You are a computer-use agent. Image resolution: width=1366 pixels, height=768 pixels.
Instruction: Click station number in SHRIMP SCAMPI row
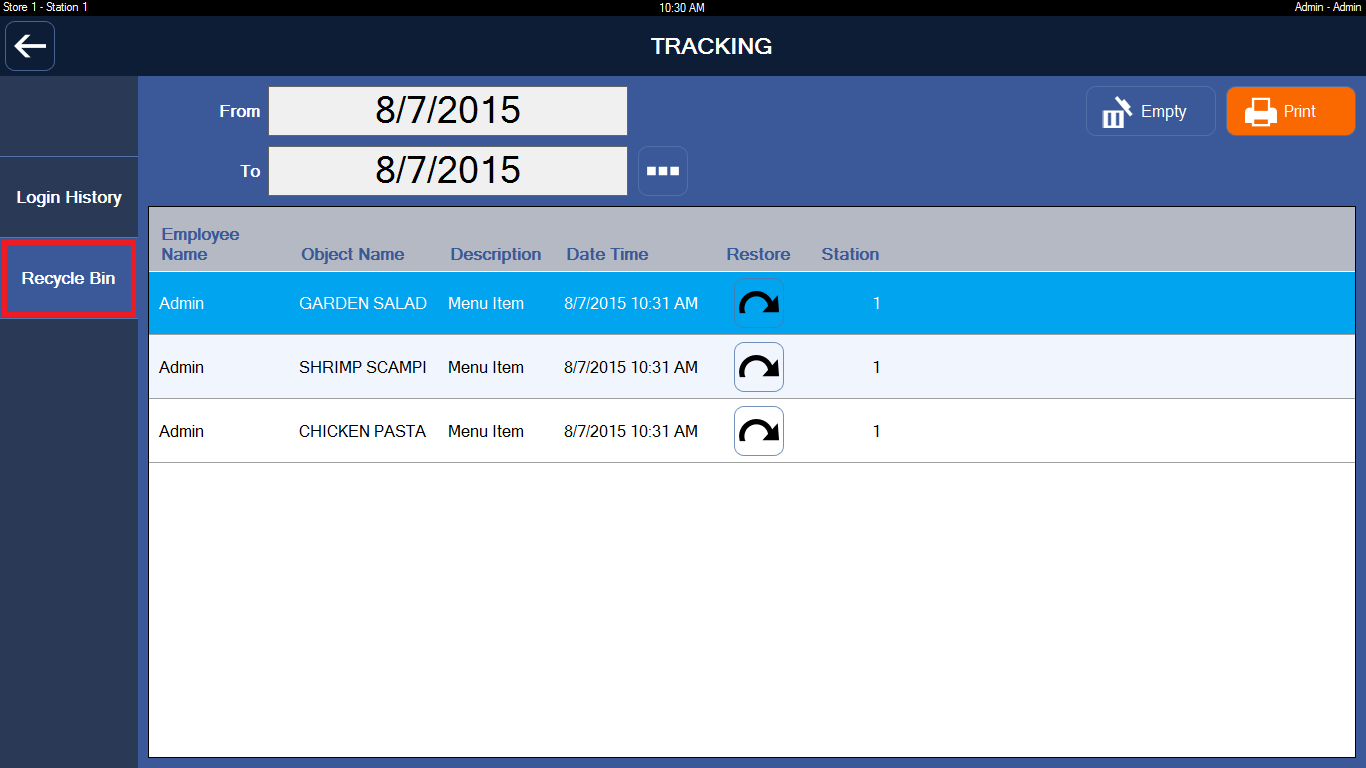(x=877, y=367)
